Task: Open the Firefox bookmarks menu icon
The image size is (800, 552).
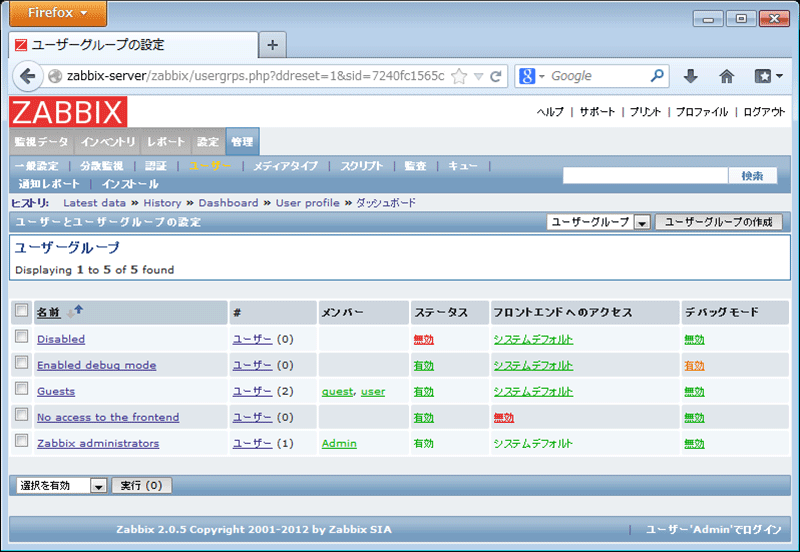Action: (x=765, y=76)
